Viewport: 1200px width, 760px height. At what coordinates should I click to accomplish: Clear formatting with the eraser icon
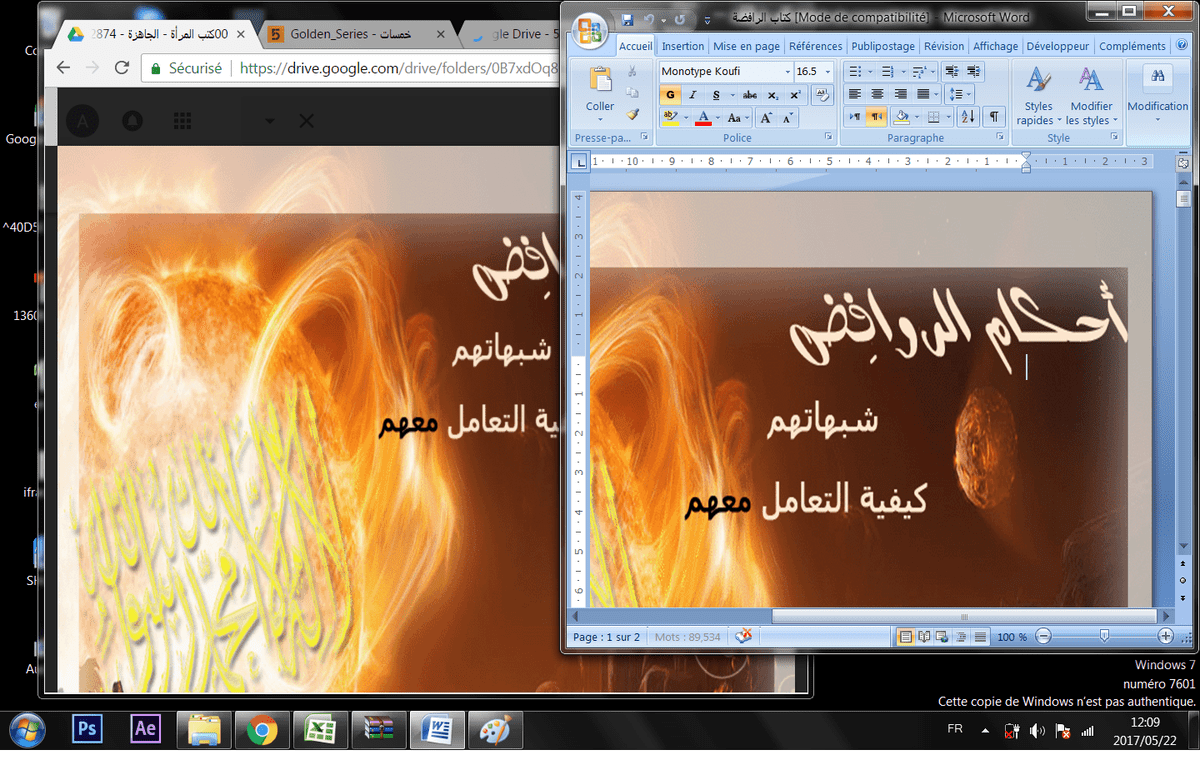(822, 95)
